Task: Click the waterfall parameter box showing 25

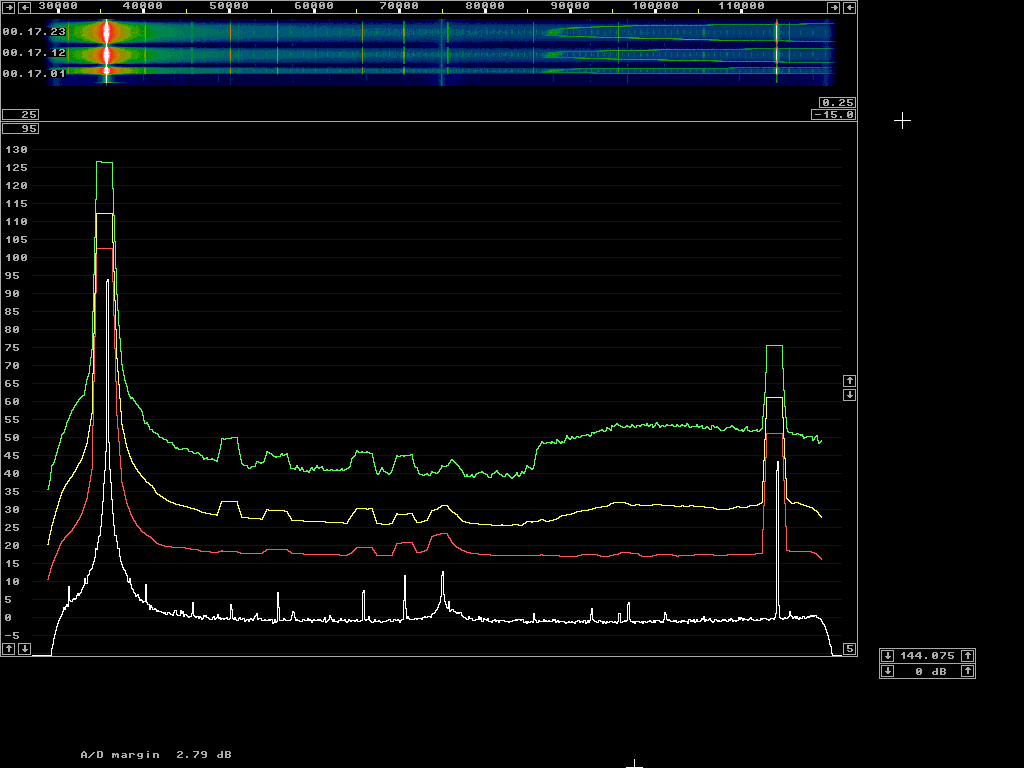Action: pyautogui.click(x=20, y=114)
